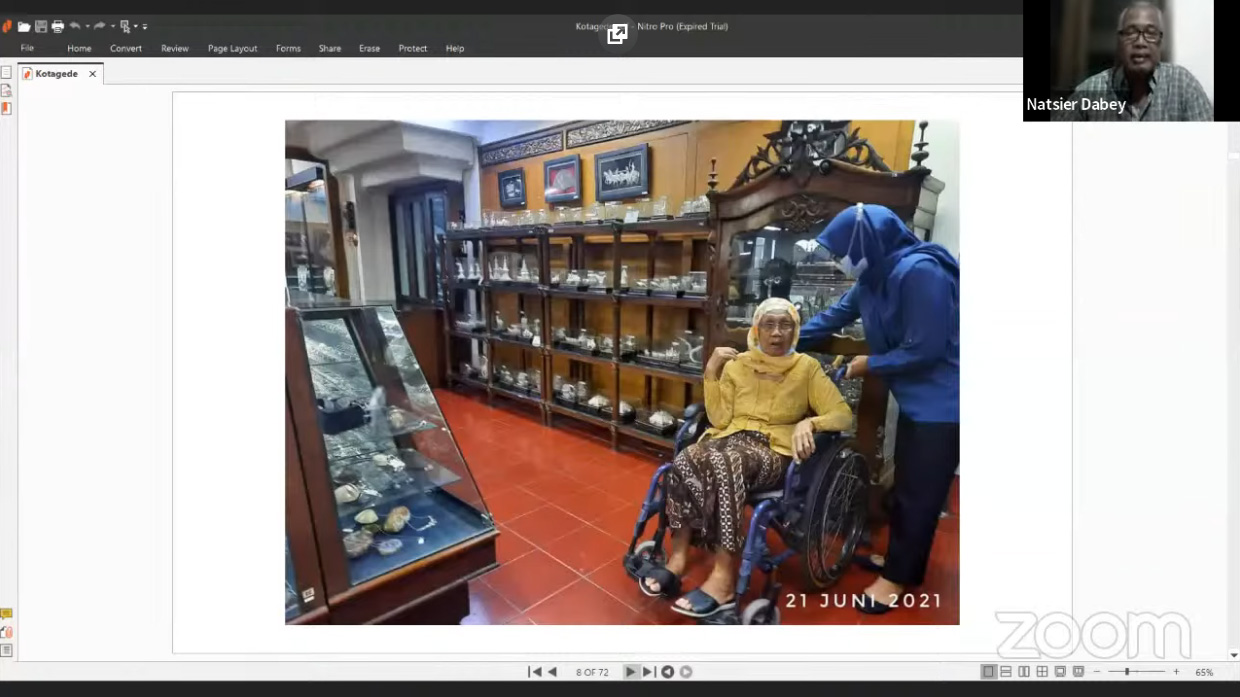Enable facing pages view mode
The width and height of the screenshot is (1240, 697).
coord(1024,672)
